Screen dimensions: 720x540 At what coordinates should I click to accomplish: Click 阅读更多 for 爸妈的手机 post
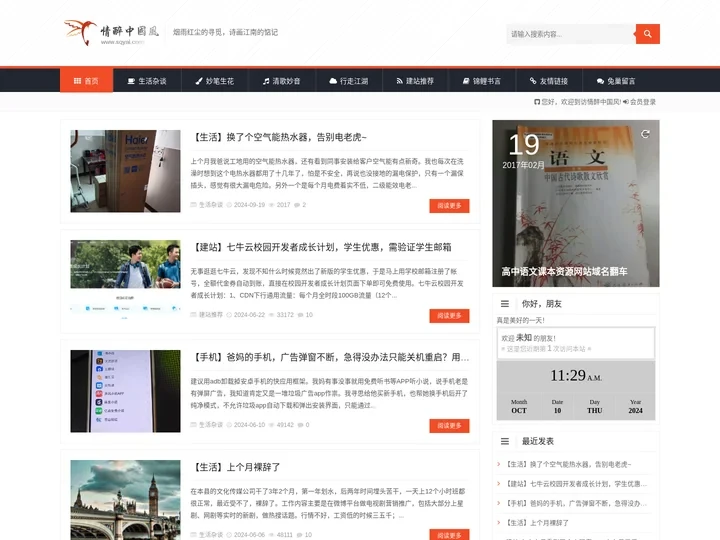pos(449,426)
